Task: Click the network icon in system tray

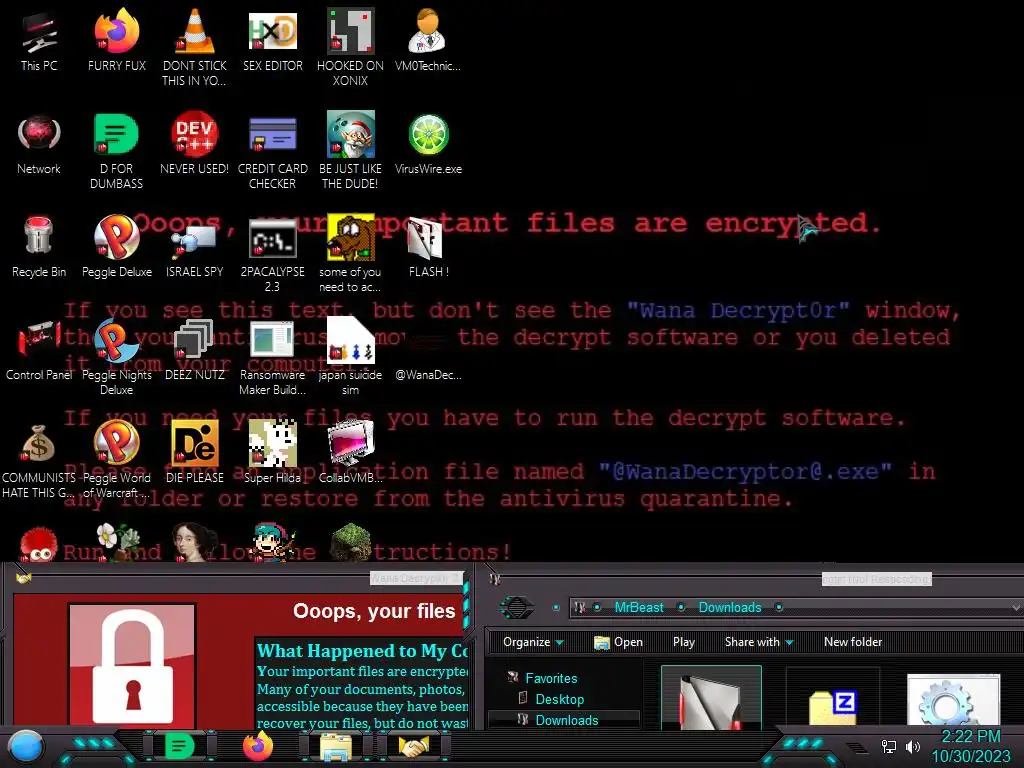Action: click(x=889, y=746)
